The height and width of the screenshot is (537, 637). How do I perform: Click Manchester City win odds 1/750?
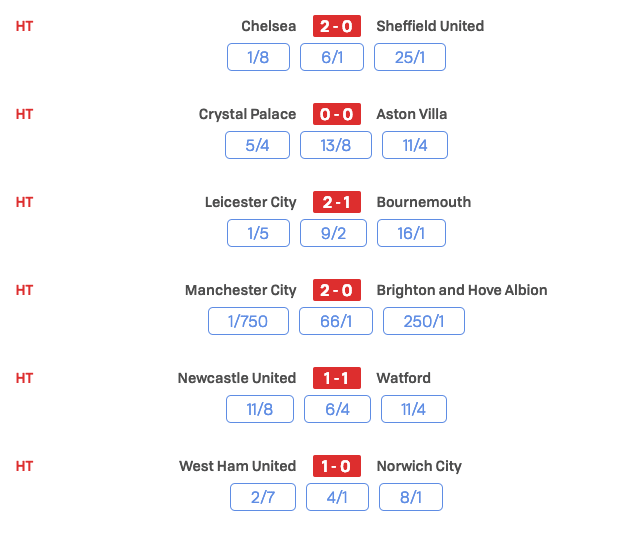click(248, 321)
